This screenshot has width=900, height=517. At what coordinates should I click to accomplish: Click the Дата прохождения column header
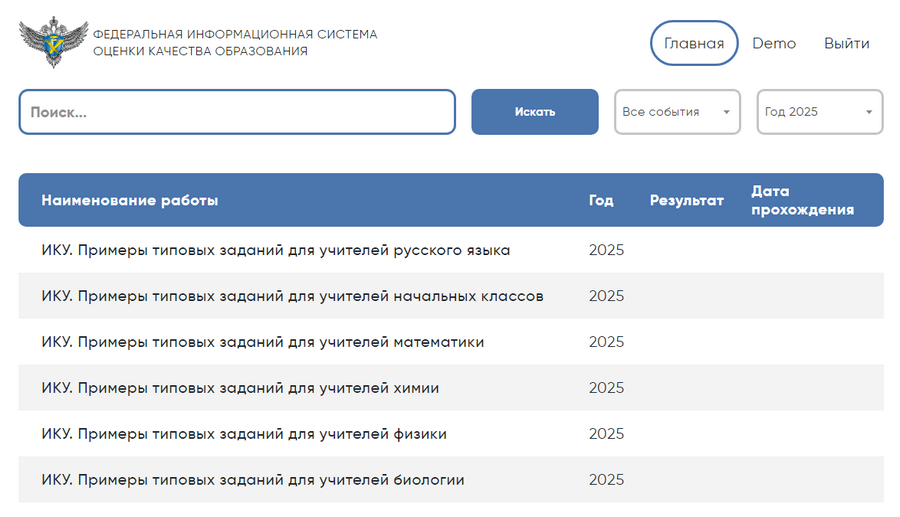(x=802, y=200)
